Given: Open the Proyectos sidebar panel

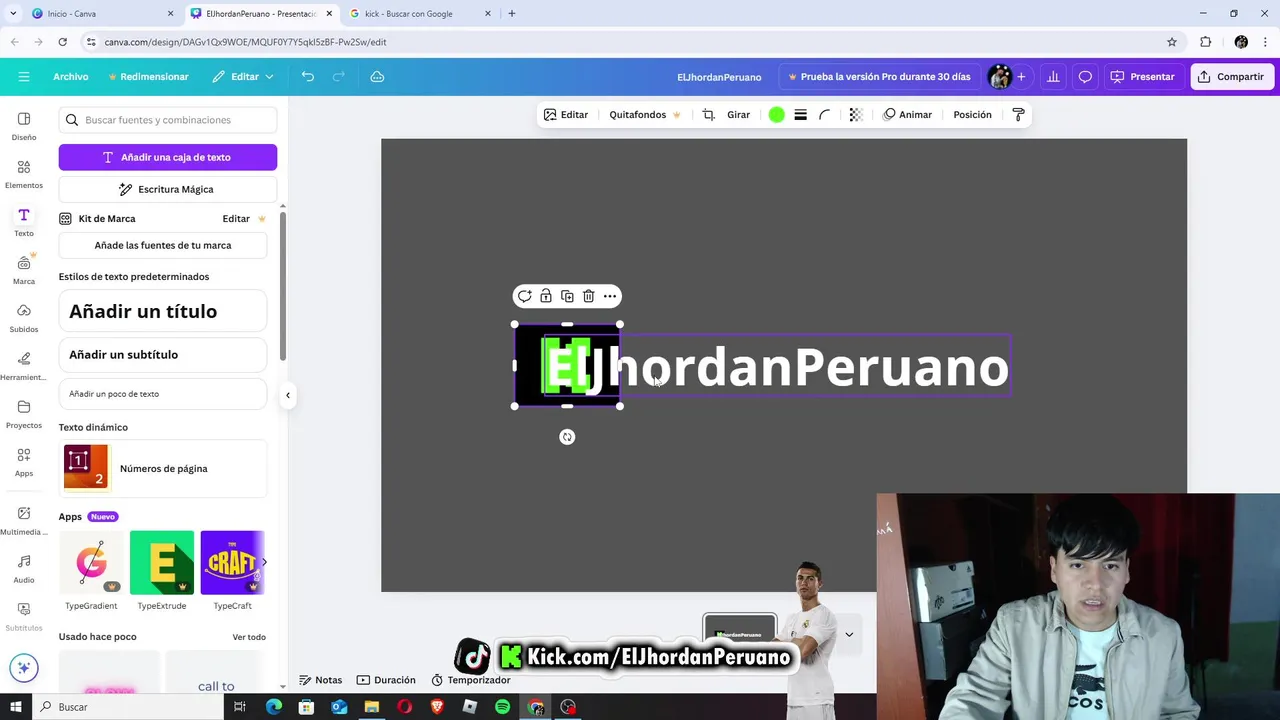Looking at the screenshot, I should [24, 414].
